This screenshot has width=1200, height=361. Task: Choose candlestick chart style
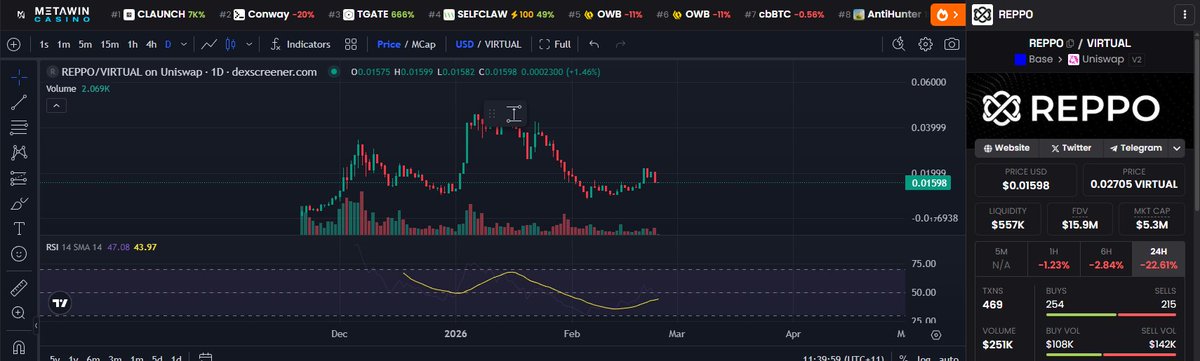point(232,44)
